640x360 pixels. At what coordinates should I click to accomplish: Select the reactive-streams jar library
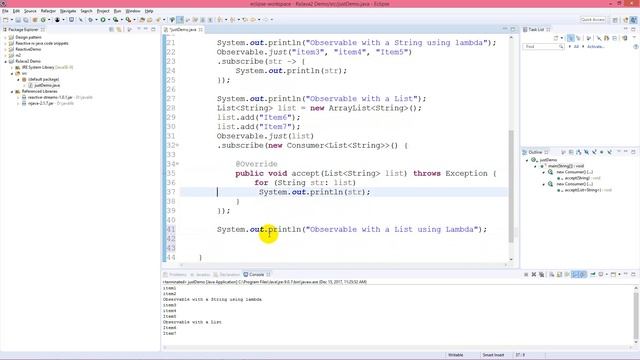[50, 98]
